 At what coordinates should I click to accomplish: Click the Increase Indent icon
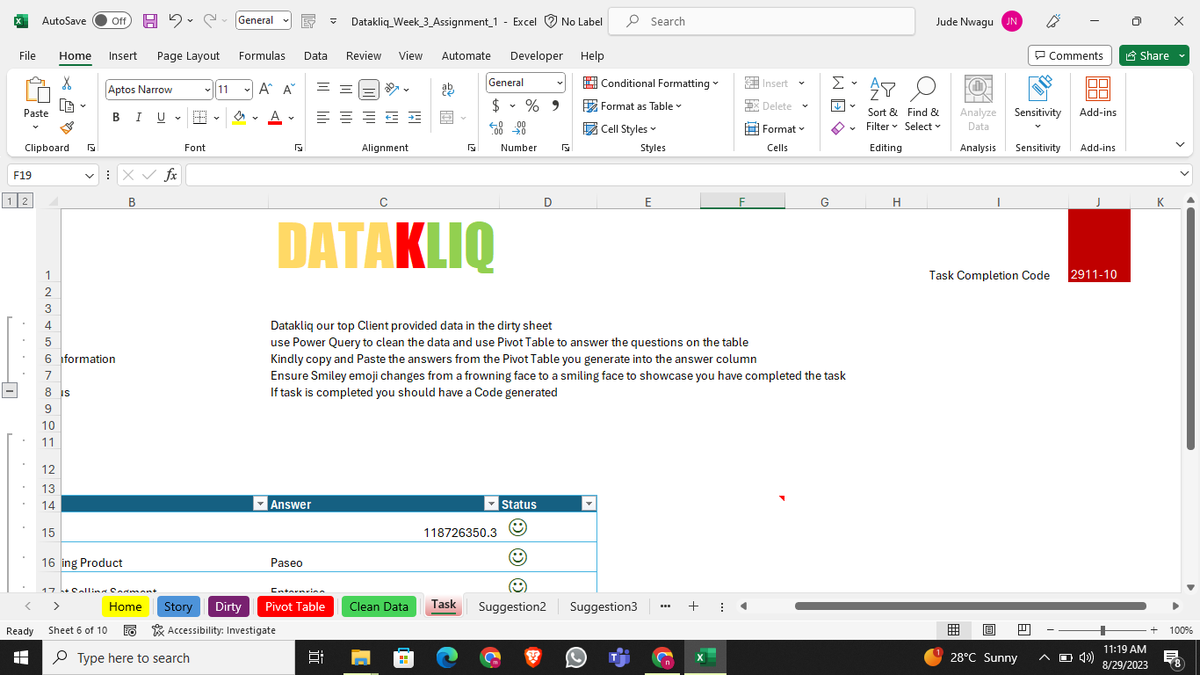(x=414, y=118)
